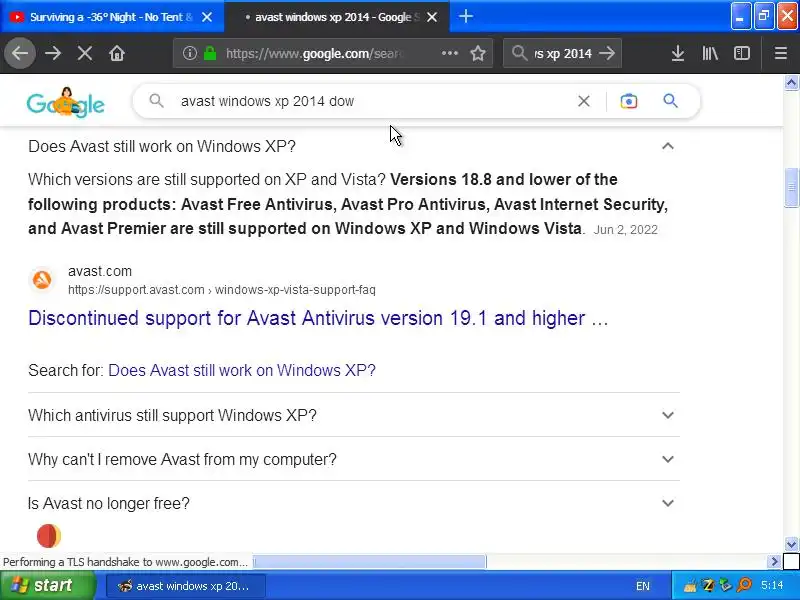This screenshot has height=600, width=800.
Task: Click the forward navigation arrow
Action: (x=53, y=53)
